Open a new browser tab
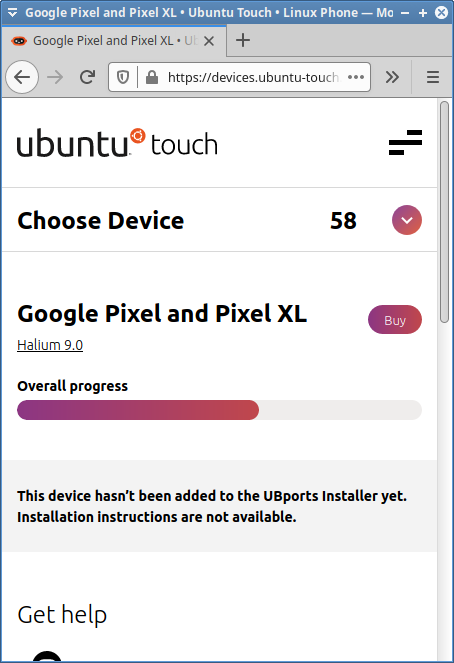The width and height of the screenshot is (454, 663). pos(243,41)
